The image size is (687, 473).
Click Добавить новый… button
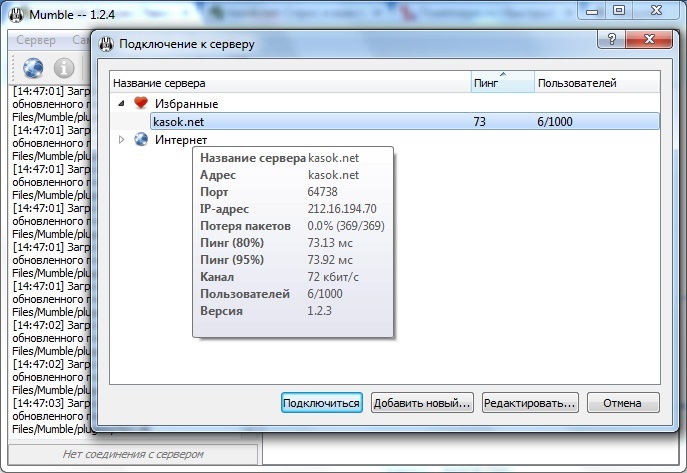pos(422,402)
